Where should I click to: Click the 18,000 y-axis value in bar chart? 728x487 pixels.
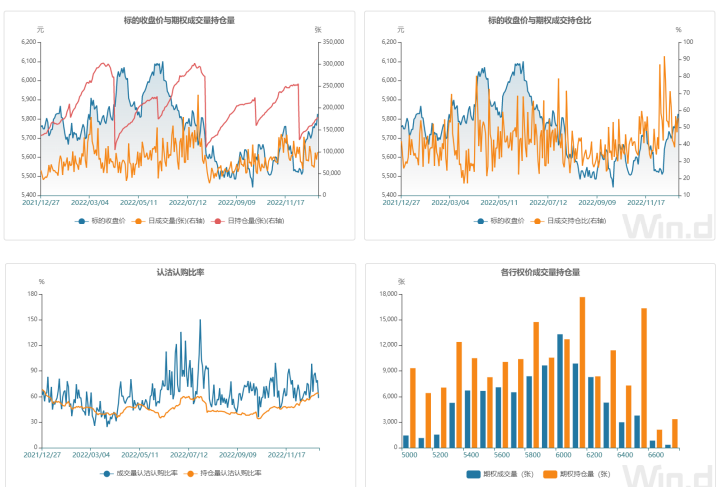[389, 294]
